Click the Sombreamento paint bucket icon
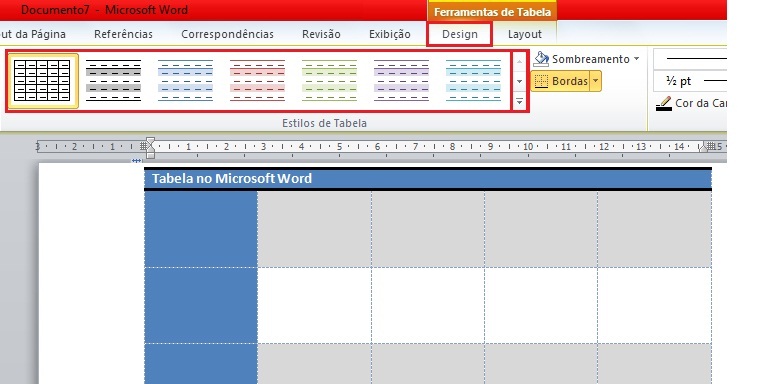This screenshot has width=768, height=384. [541, 59]
